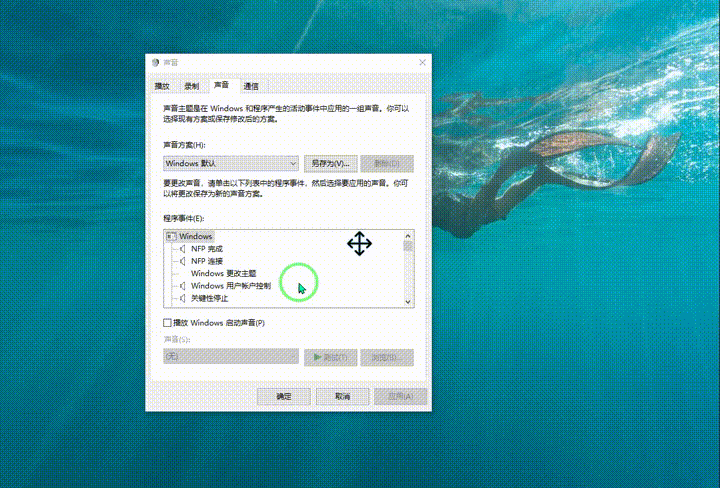
Task: Switch to the 播放 tab
Action: pyautogui.click(x=162, y=86)
